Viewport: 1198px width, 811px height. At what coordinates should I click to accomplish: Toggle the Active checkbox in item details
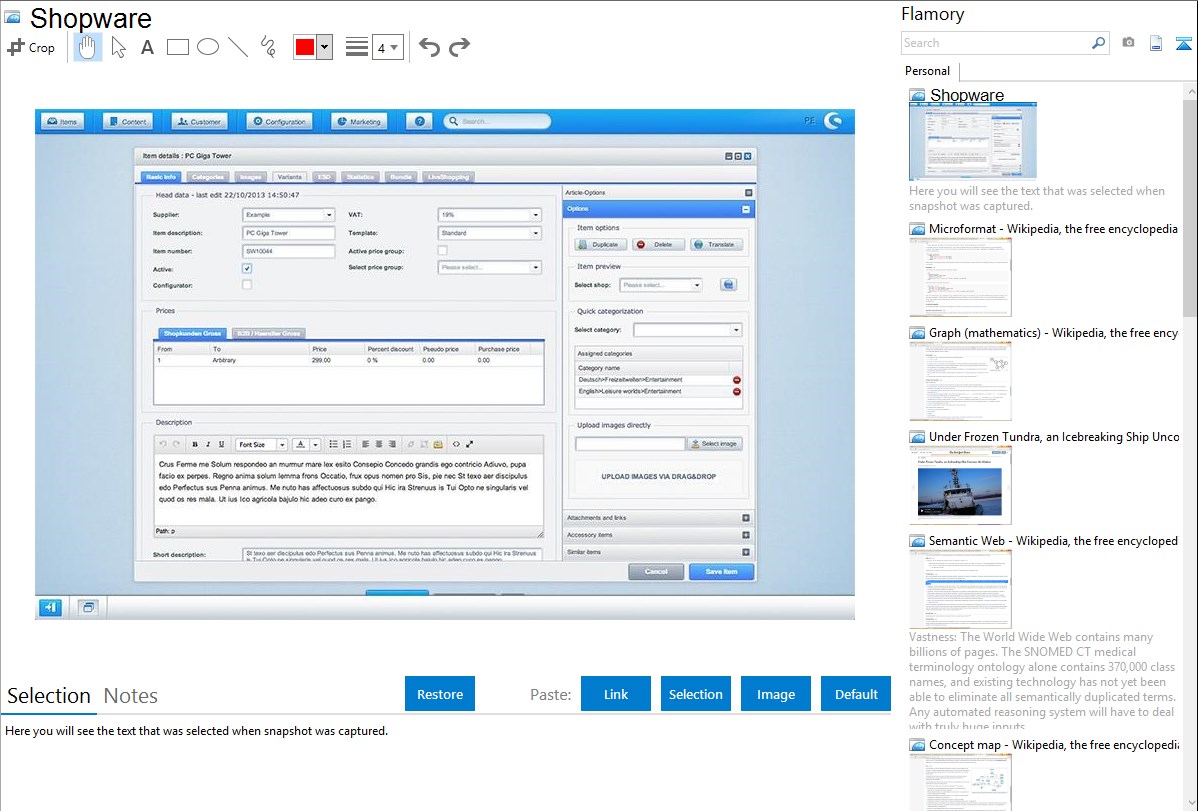247,268
